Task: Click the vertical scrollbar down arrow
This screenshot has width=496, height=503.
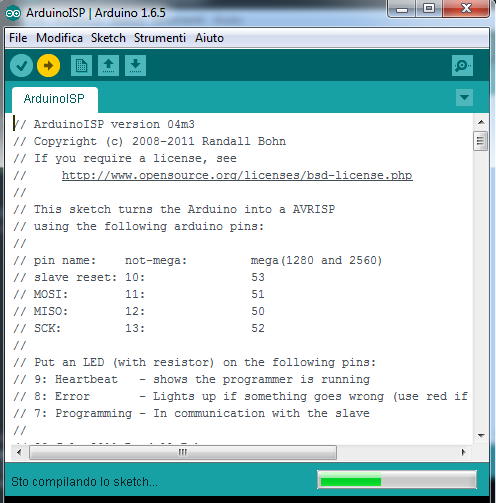Action: pos(481,435)
